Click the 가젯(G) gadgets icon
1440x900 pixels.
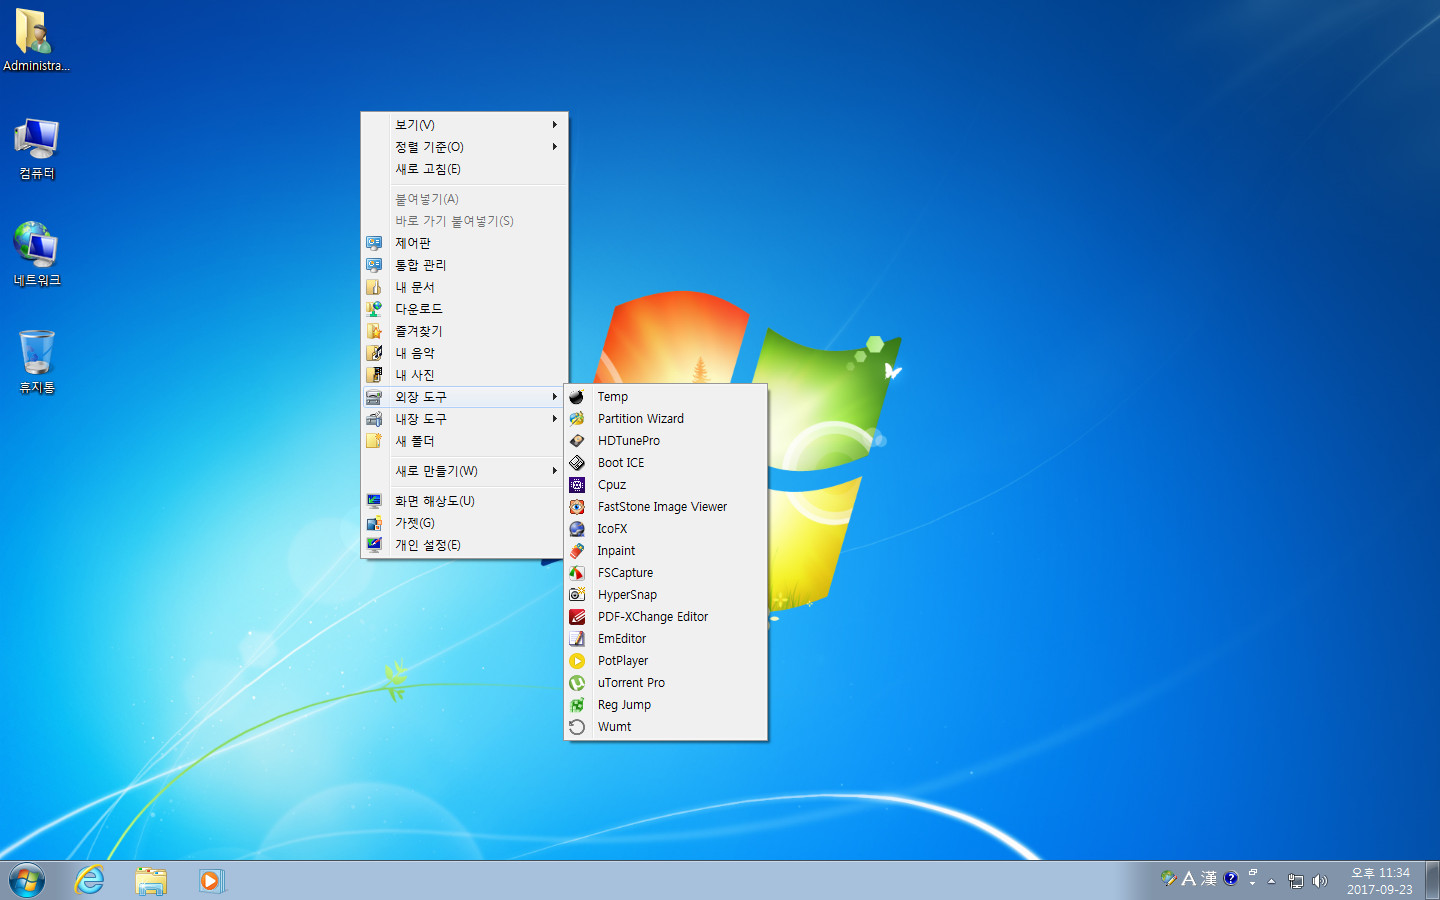[x=374, y=523]
